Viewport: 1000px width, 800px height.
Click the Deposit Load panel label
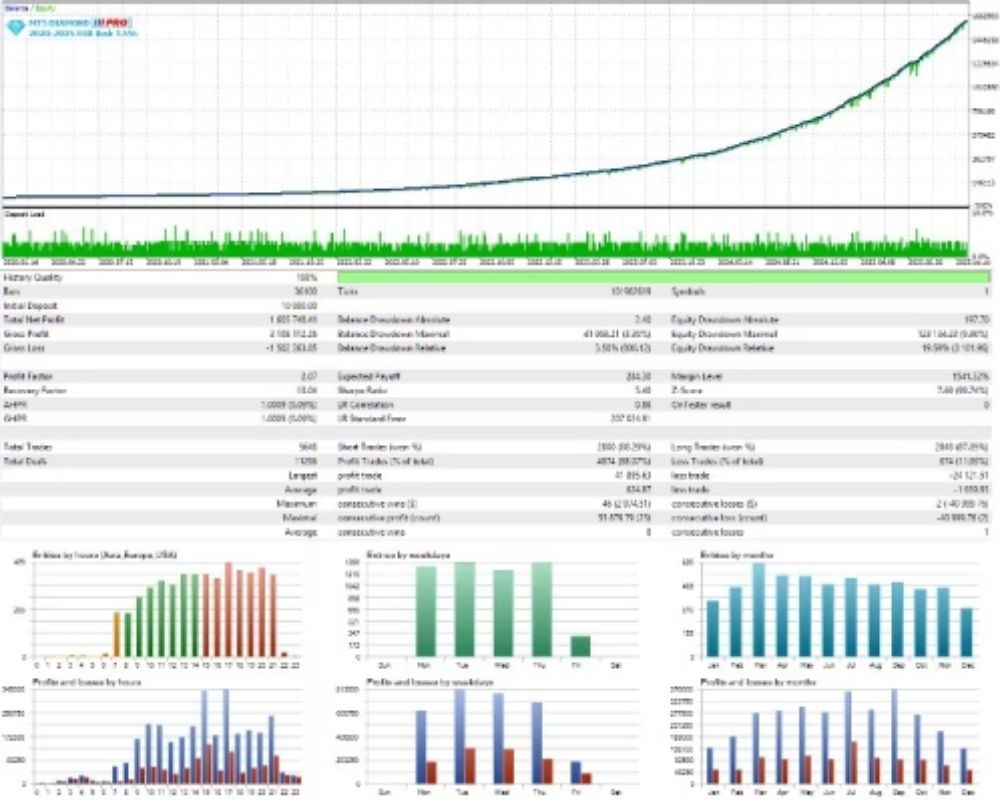[x=23, y=214]
